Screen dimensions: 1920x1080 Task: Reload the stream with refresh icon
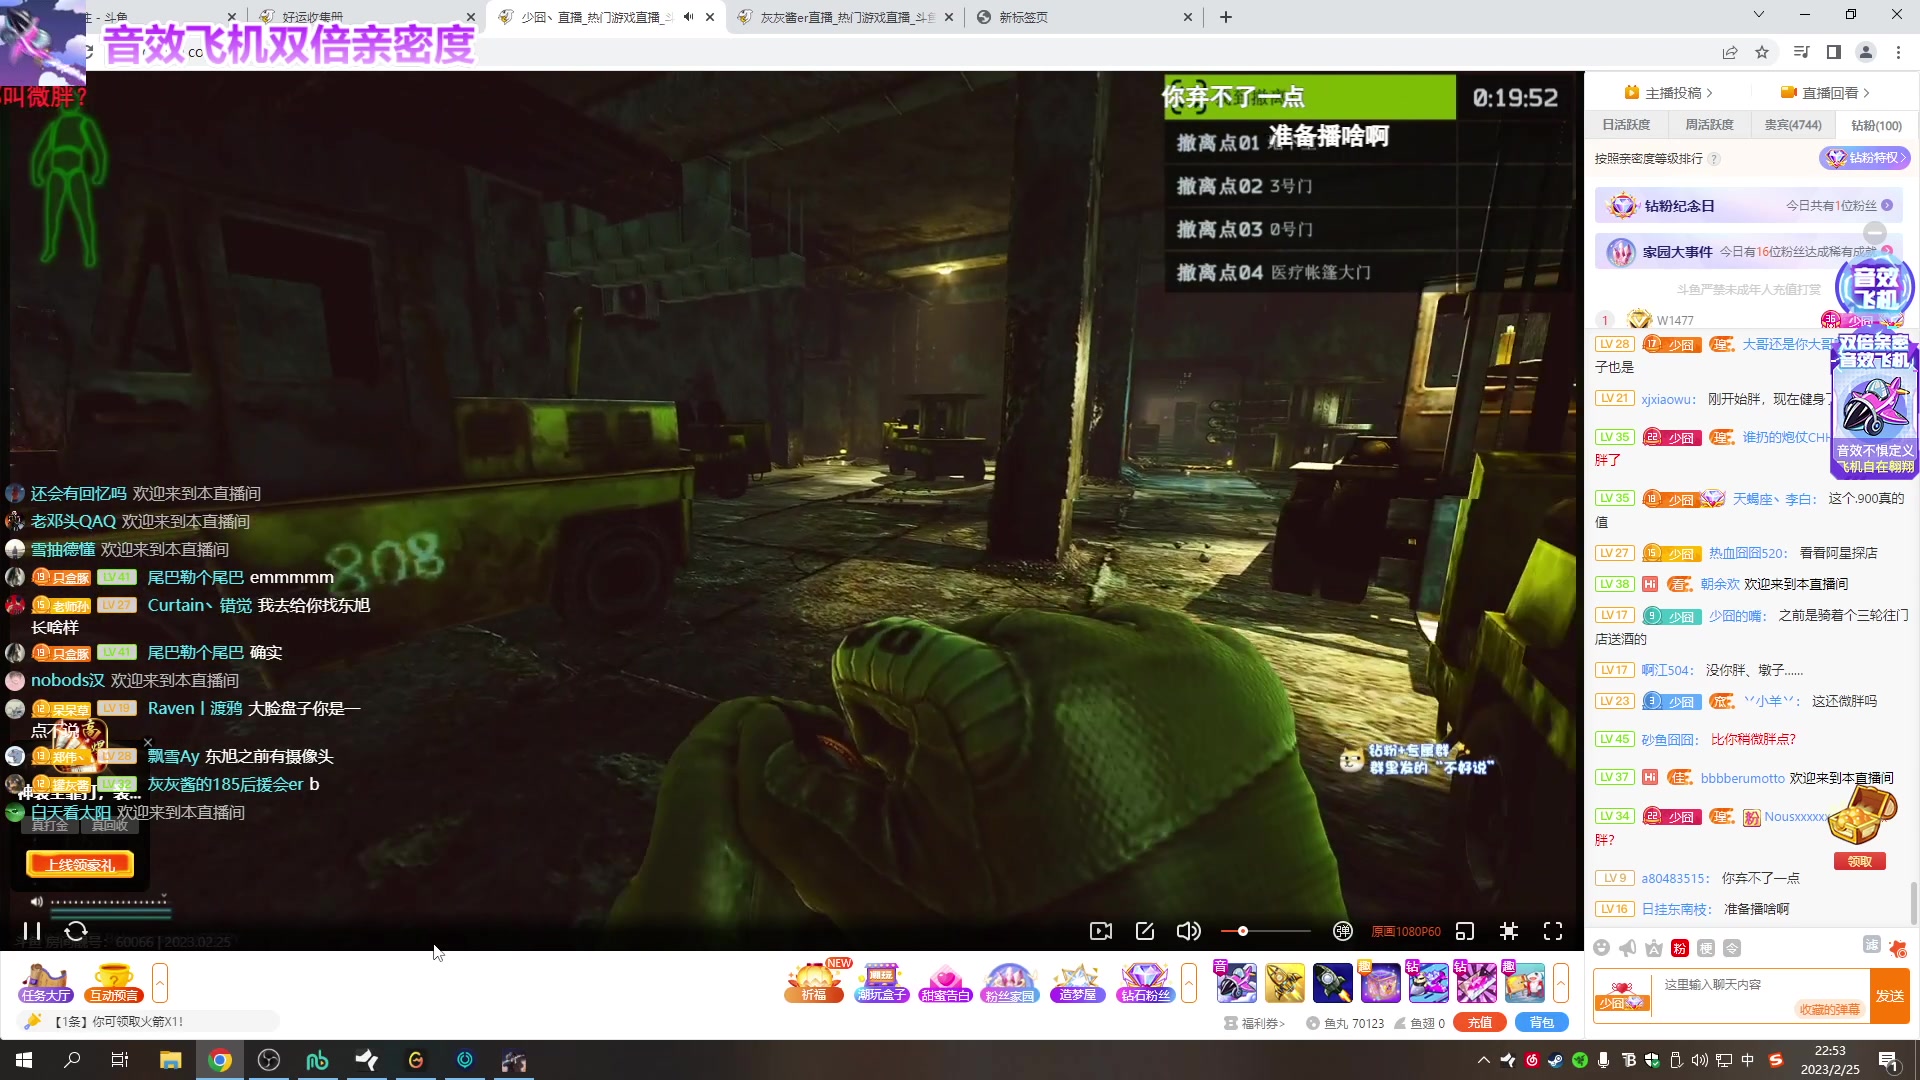(76, 931)
